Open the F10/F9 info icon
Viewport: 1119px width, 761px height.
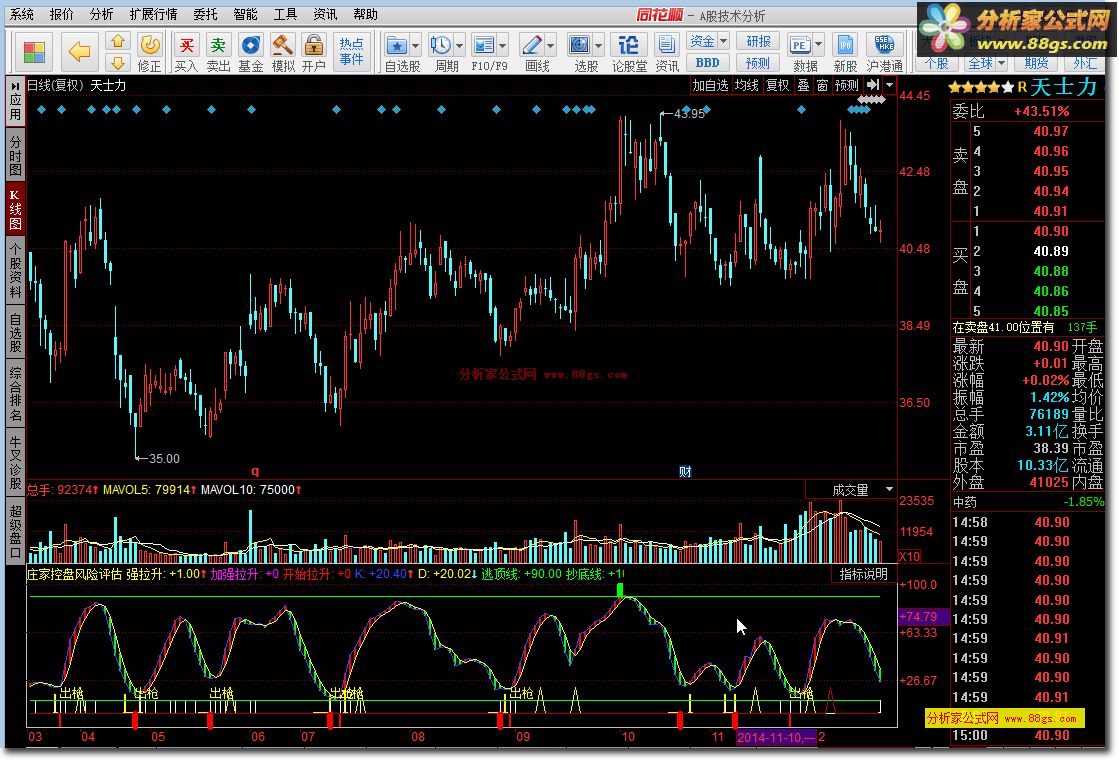click(484, 47)
